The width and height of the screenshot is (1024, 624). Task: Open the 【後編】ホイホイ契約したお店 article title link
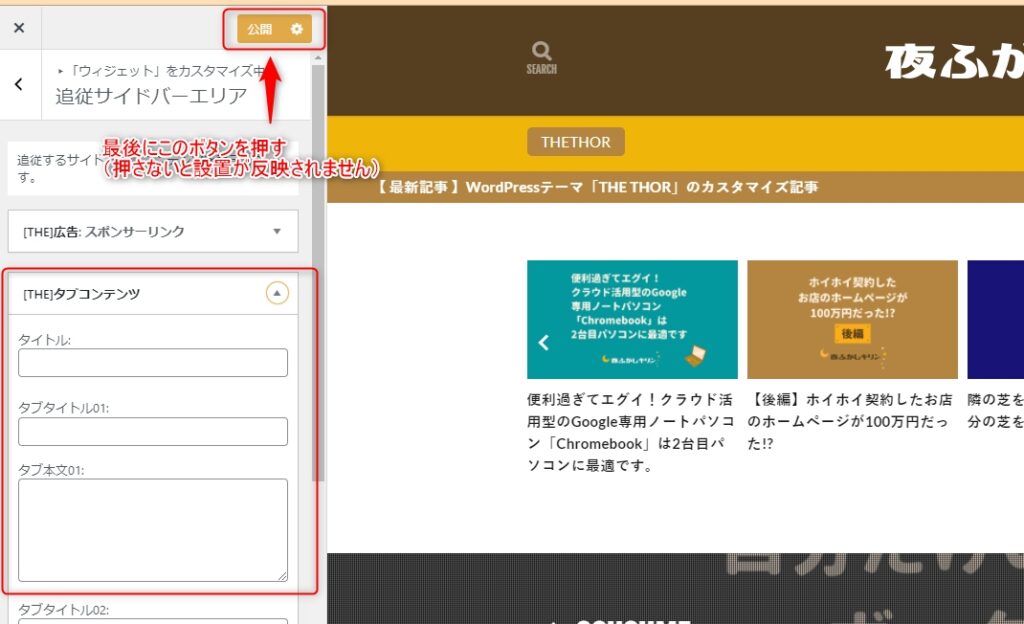pyautogui.click(x=850, y=421)
